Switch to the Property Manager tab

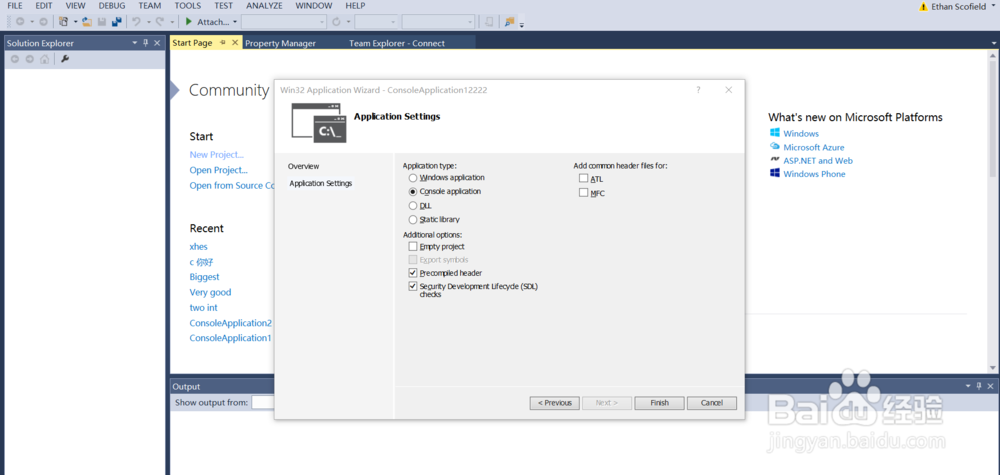pyautogui.click(x=280, y=43)
